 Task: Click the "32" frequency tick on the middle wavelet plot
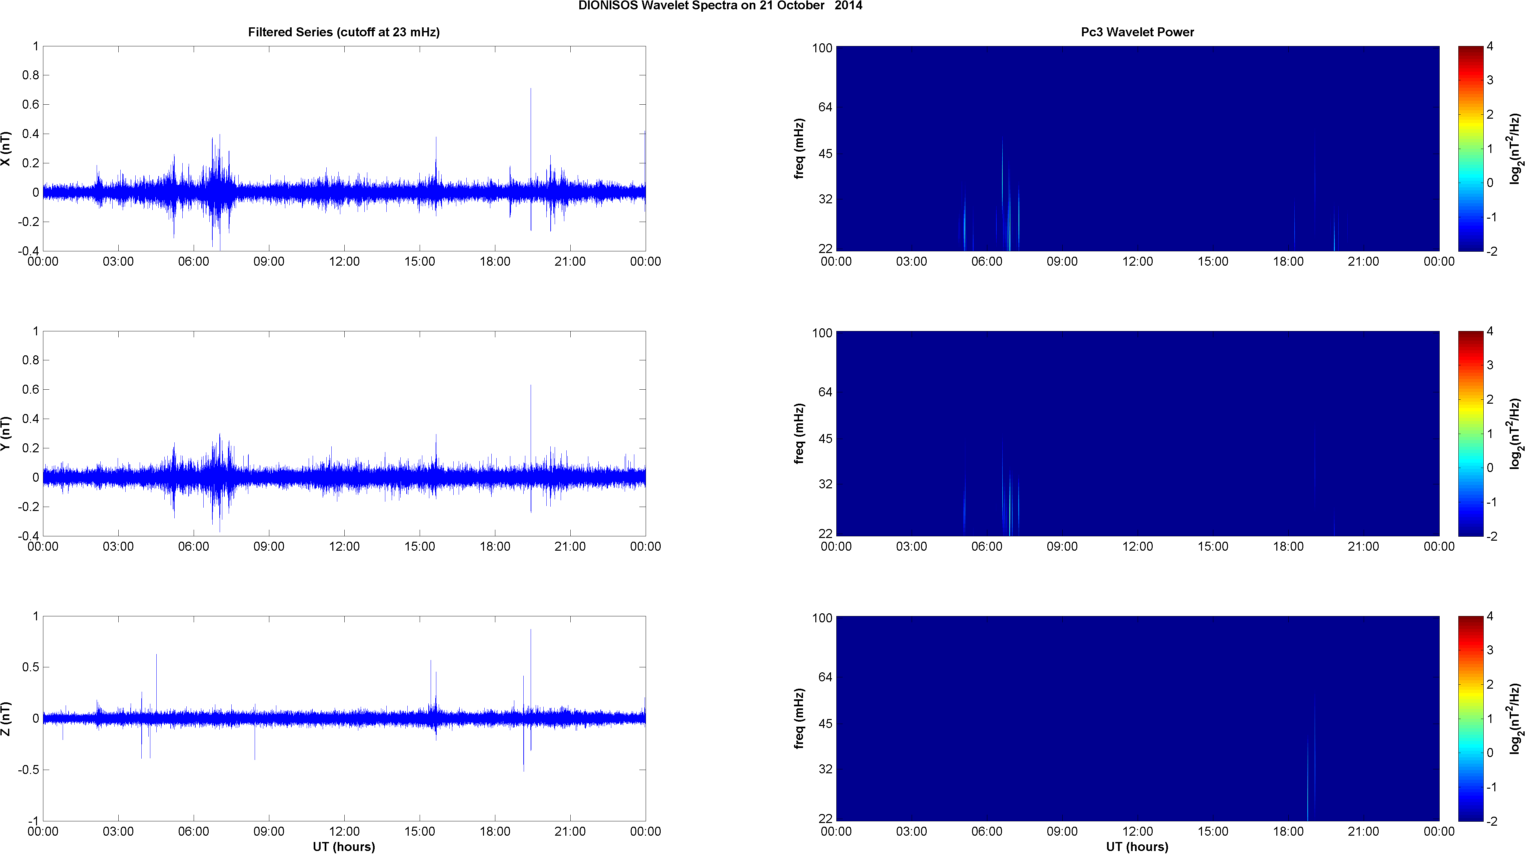click(x=825, y=485)
